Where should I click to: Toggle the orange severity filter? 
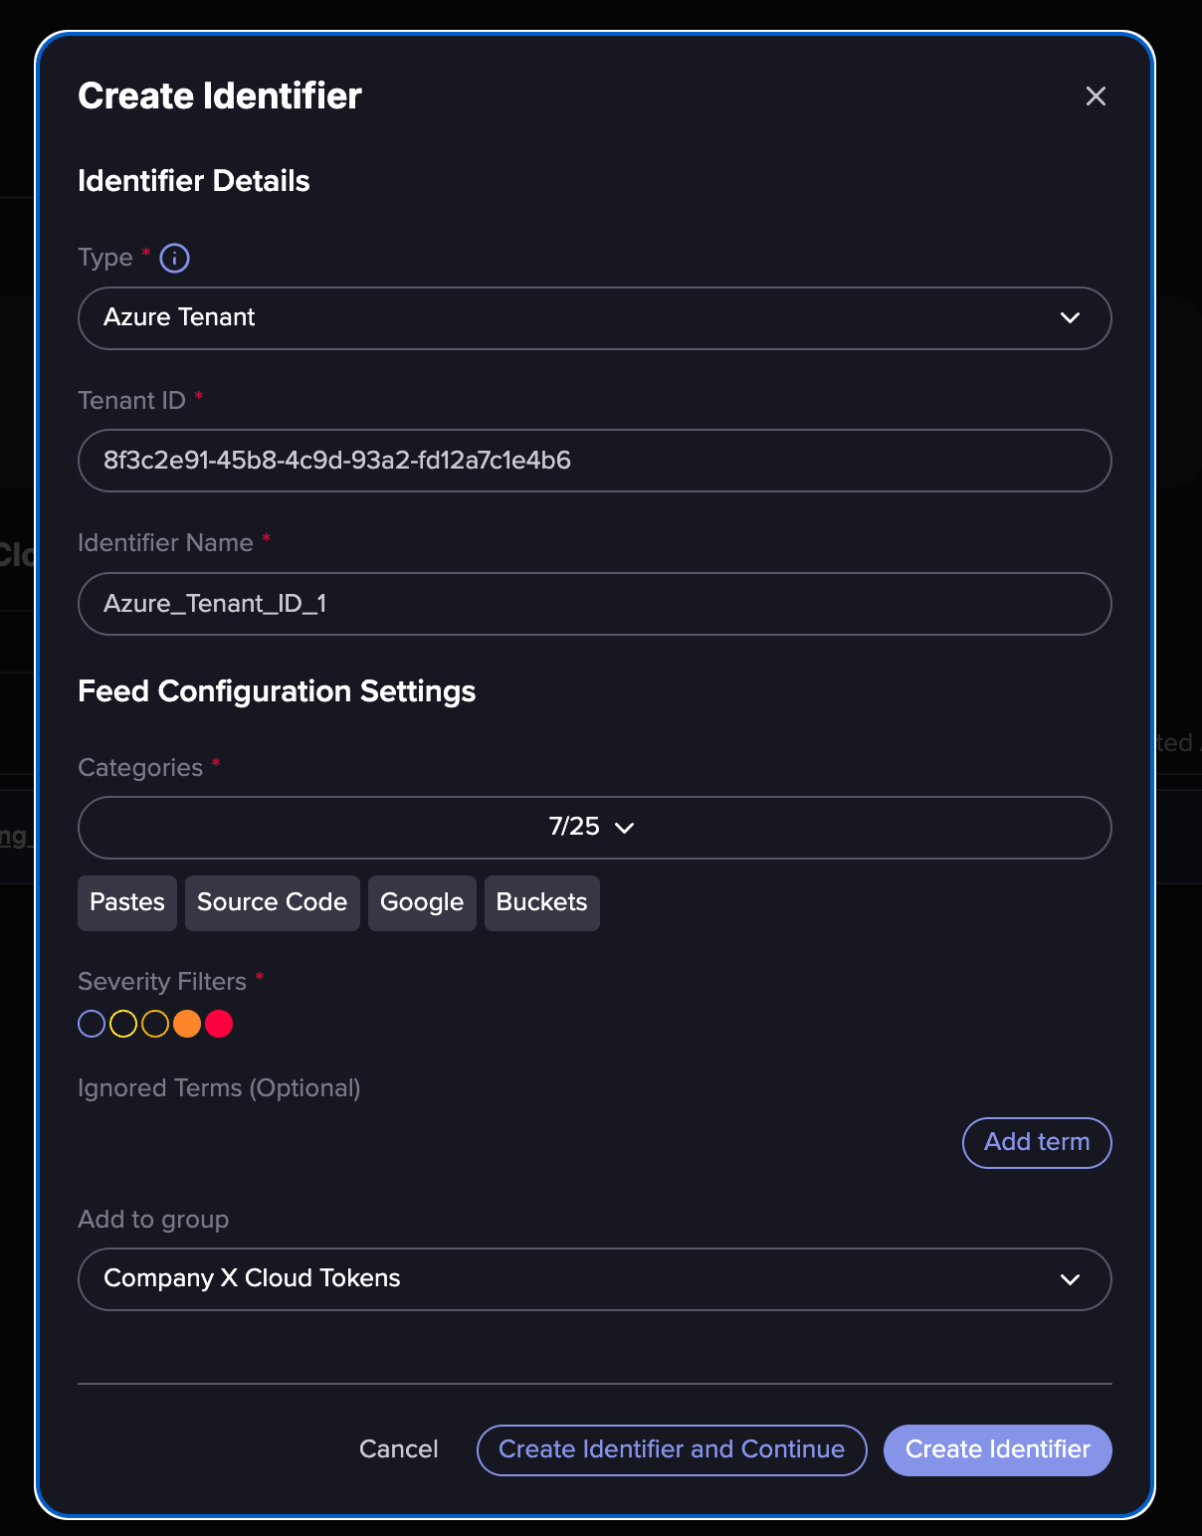(187, 1023)
